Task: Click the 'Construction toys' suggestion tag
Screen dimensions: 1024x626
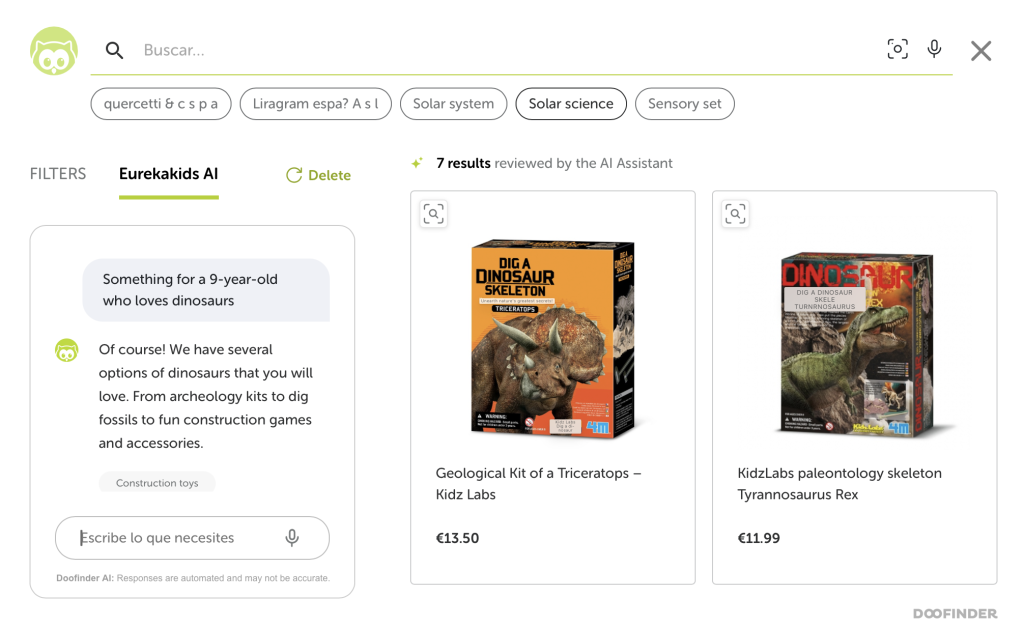Action: click(x=157, y=482)
